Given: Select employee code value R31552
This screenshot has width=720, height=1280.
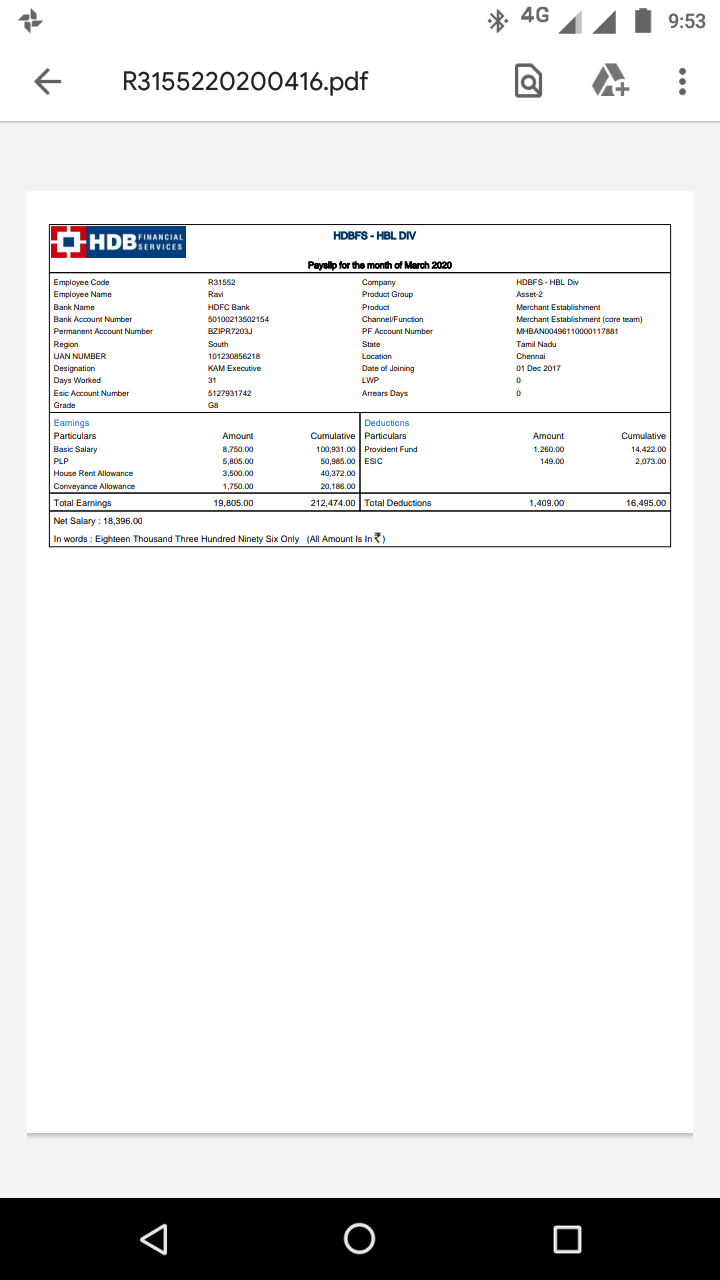Looking at the screenshot, I should 222,283.
